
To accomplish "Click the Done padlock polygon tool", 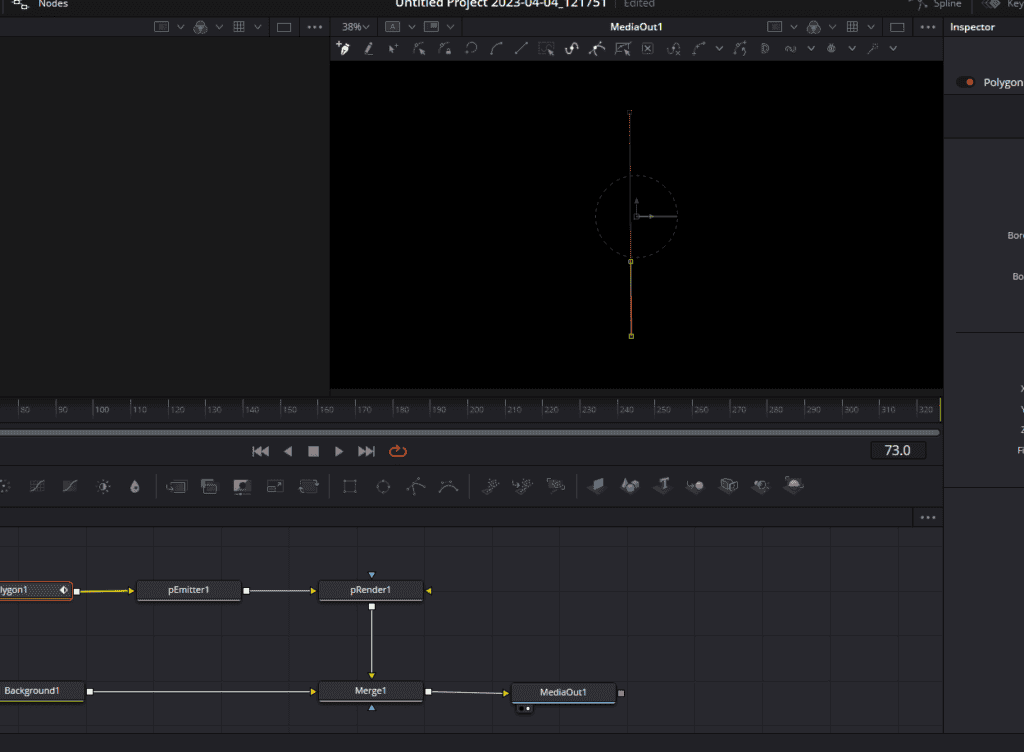I will (x=445, y=48).
